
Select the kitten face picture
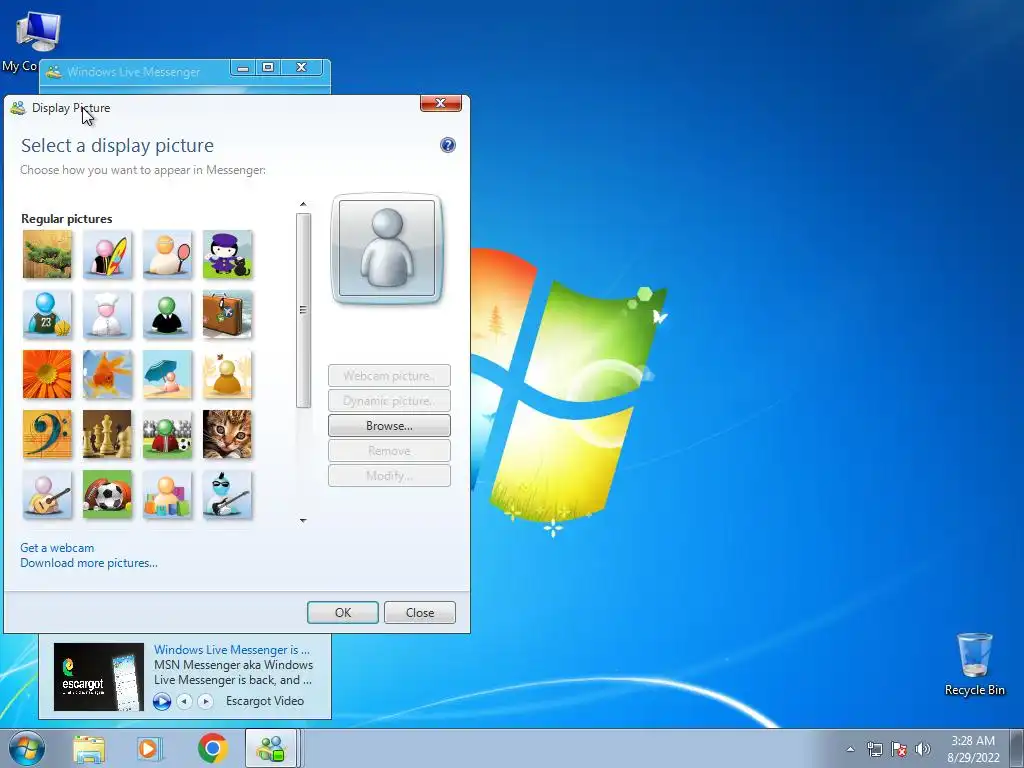[227, 435]
